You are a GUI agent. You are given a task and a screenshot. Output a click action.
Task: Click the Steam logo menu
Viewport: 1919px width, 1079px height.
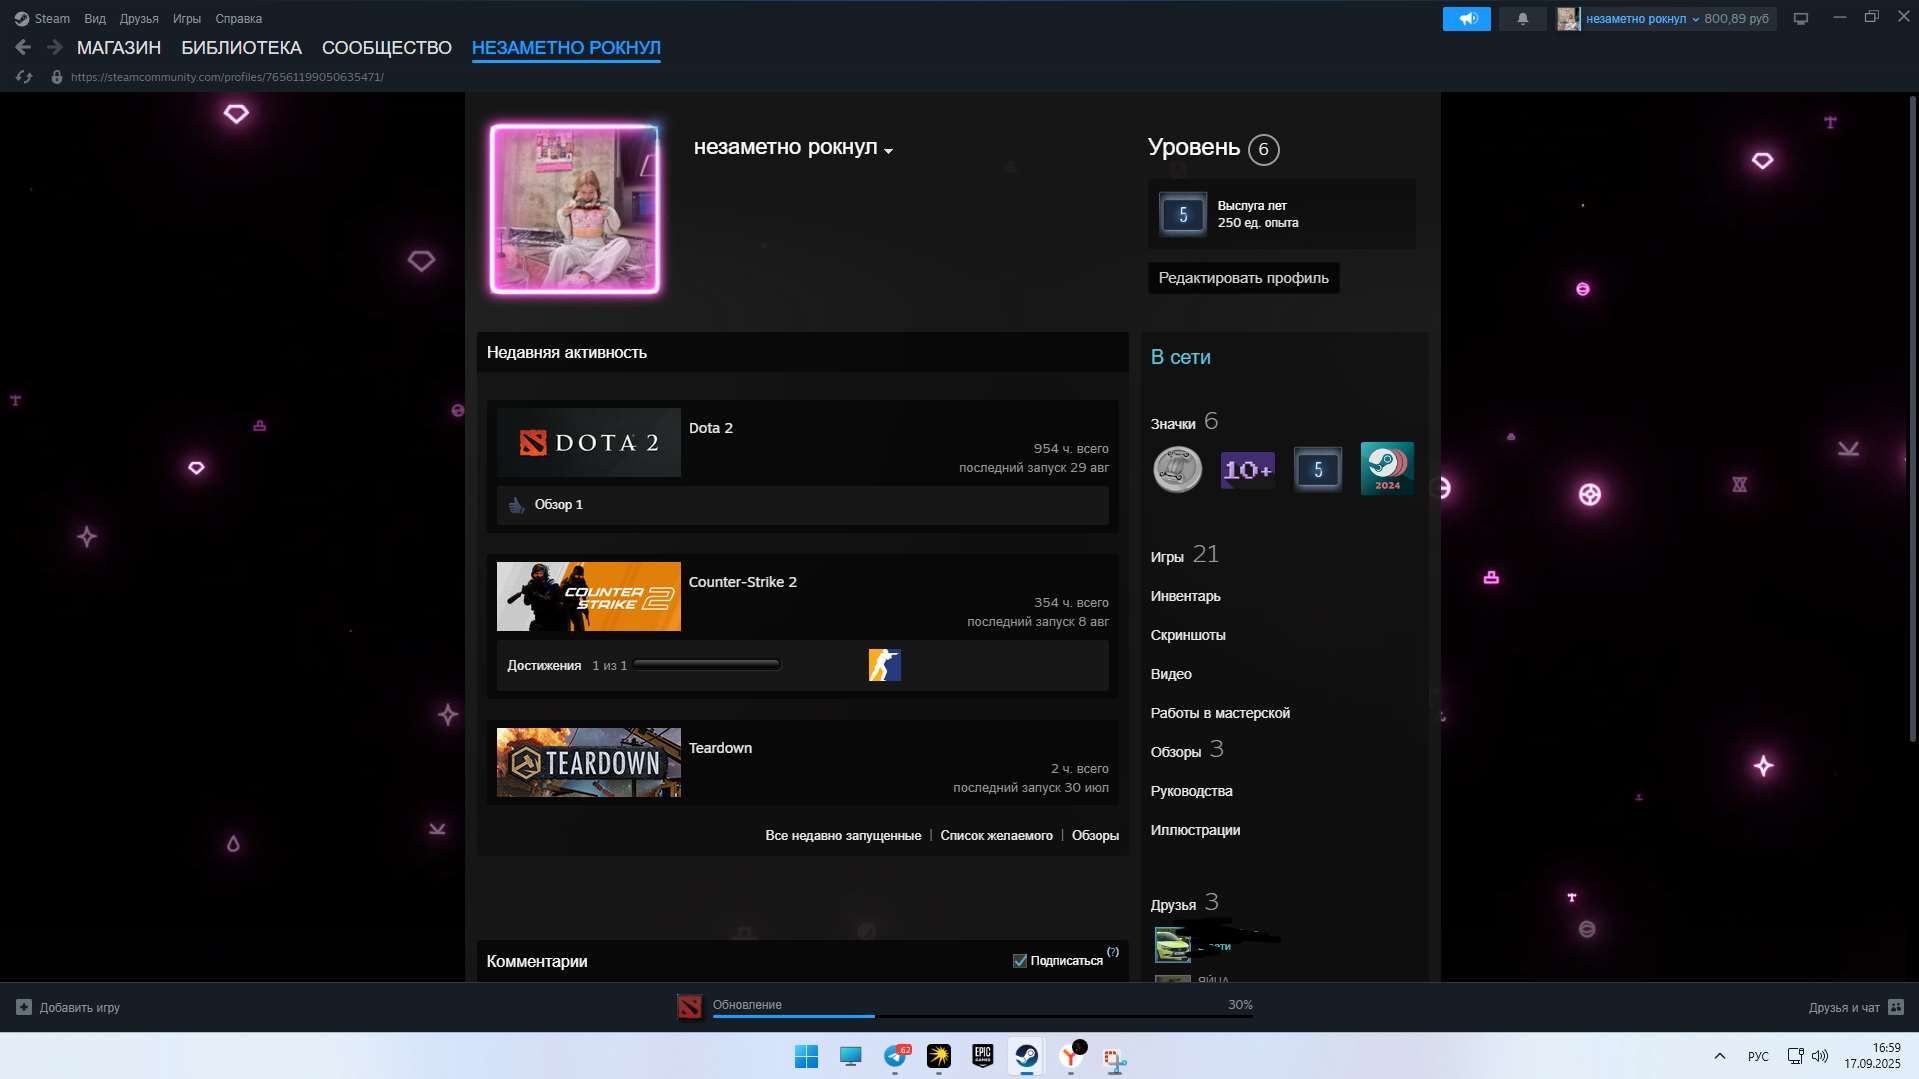tap(42, 19)
